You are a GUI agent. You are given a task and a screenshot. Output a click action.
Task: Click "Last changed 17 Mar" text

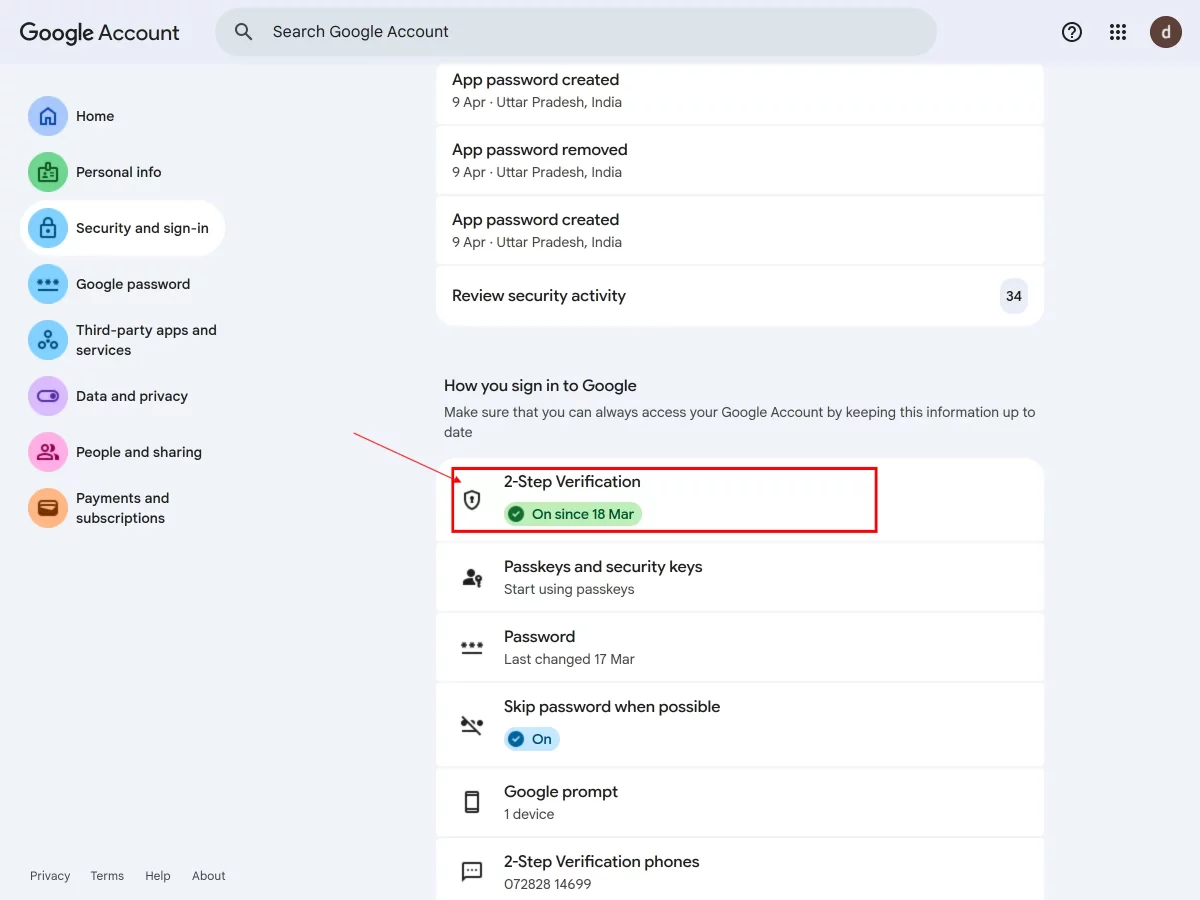pos(569,659)
